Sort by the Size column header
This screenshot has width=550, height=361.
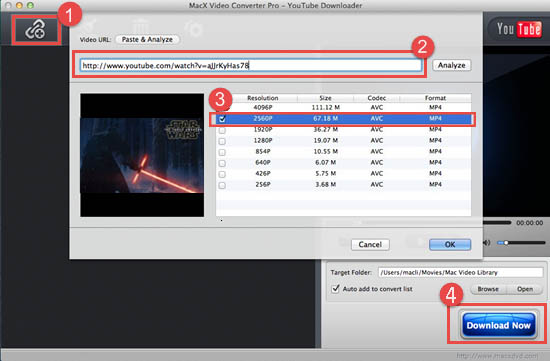(325, 98)
